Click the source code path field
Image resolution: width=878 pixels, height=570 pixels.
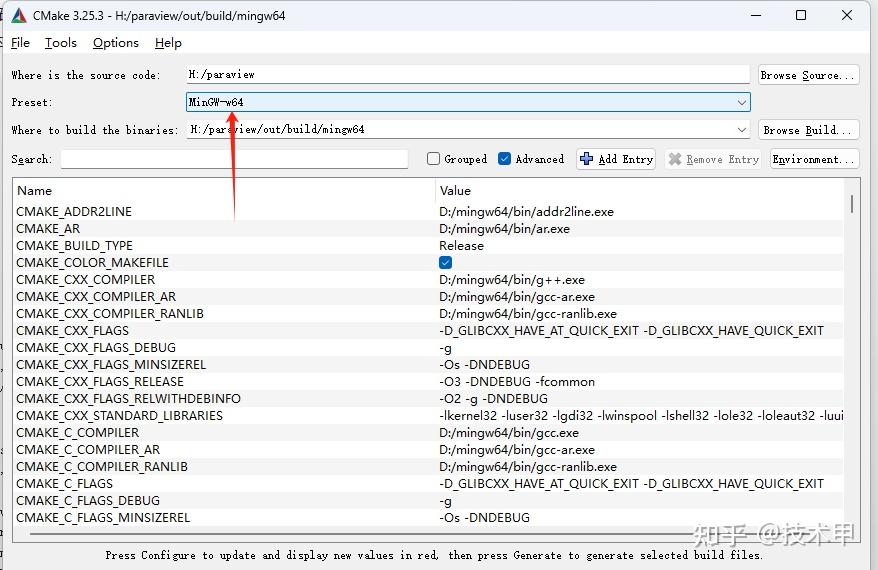[468, 74]
